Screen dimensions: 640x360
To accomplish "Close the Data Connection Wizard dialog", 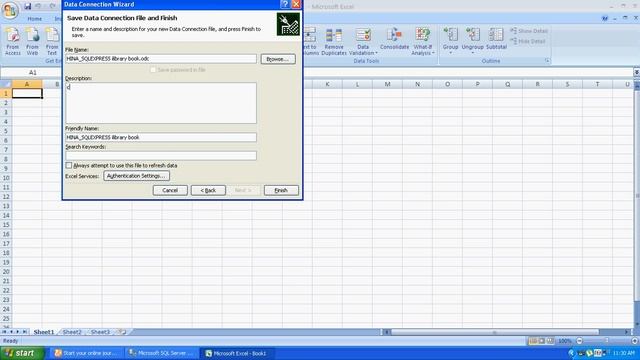I will click(296, 4).
